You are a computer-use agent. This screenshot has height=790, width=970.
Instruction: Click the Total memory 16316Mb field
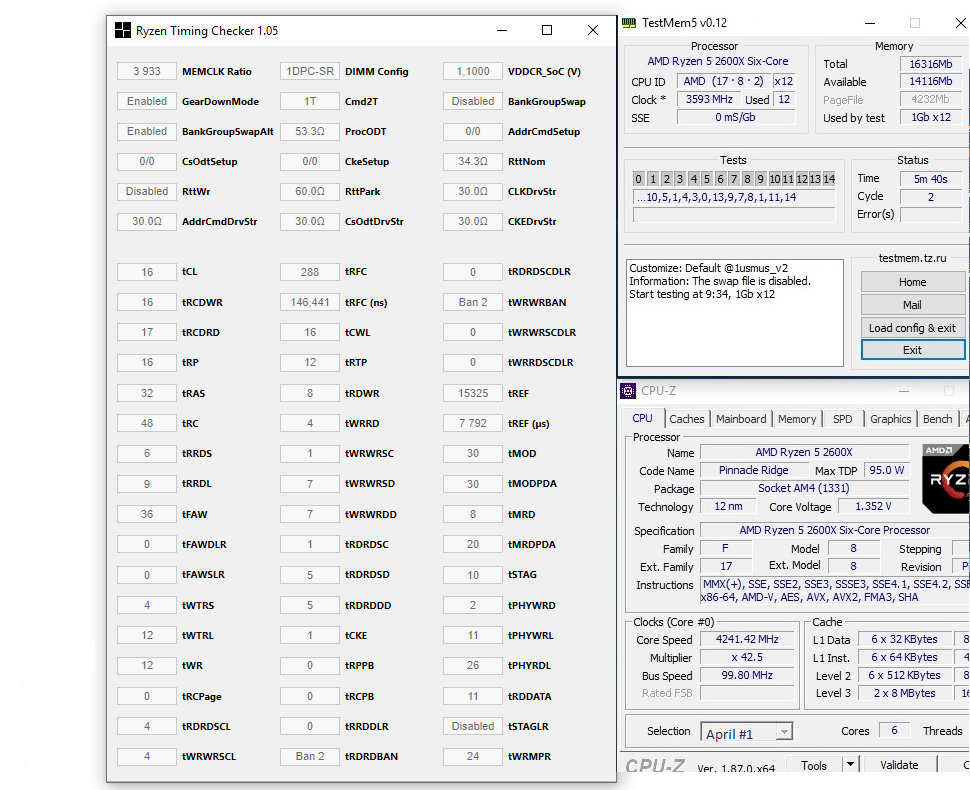click(x=930, y=64)
